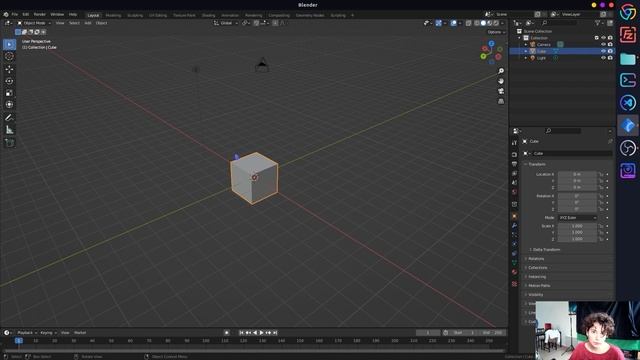This screenshot has width=640, height=360.
Task: Switch to Solid viewport shading
Action: (483, 23)
